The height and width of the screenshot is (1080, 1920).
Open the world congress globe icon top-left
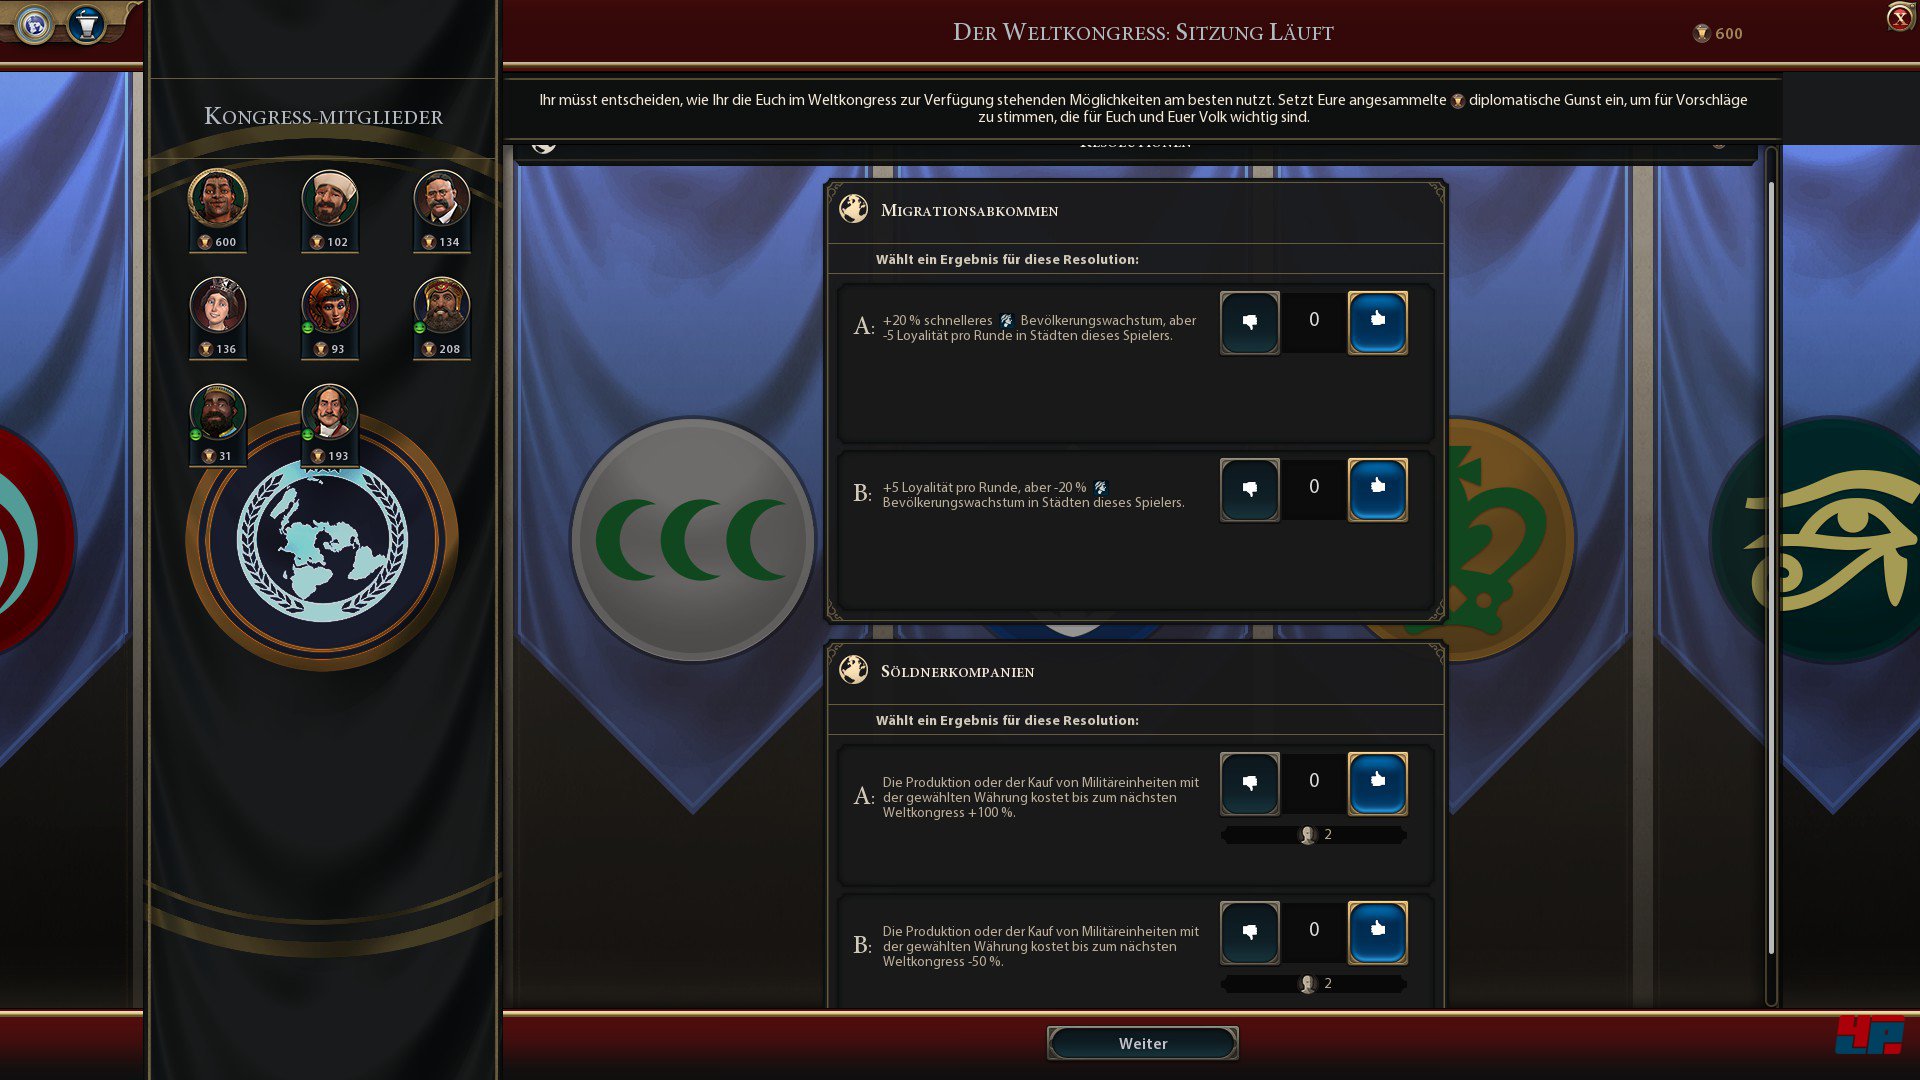point(35,24)
